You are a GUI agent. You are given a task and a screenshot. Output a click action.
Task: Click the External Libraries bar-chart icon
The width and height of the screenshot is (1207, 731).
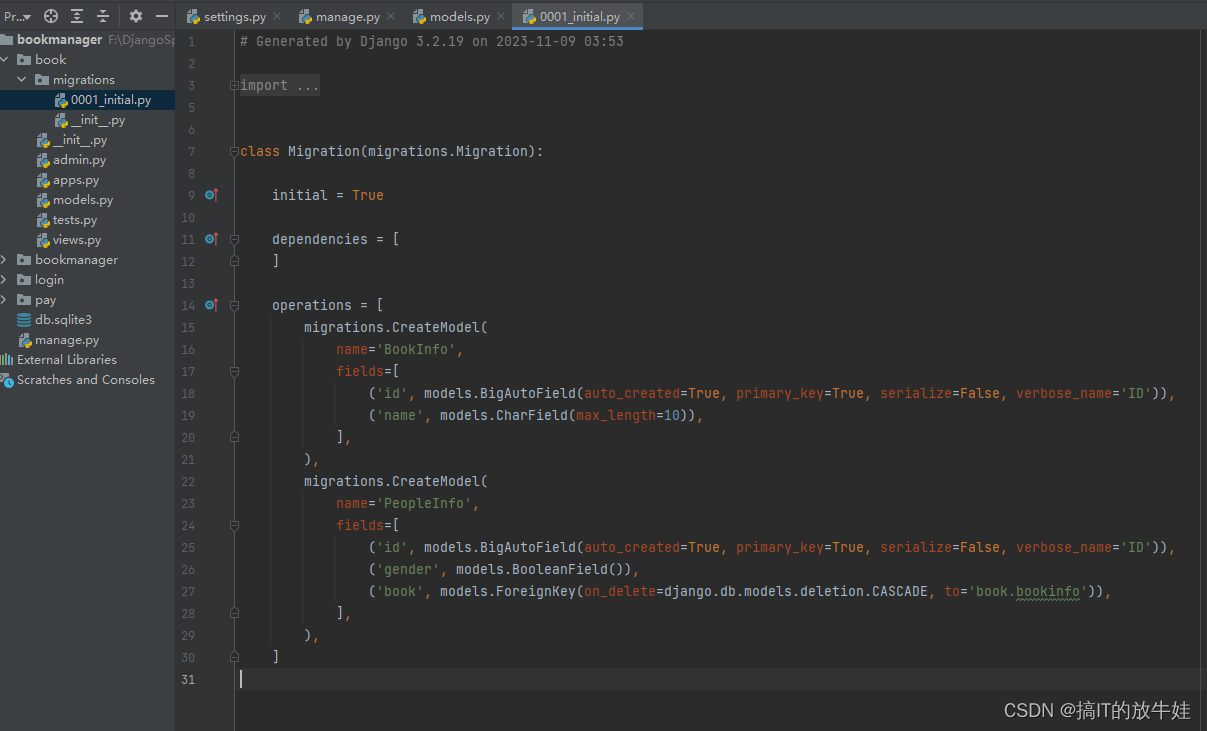[x=7, y=360]
